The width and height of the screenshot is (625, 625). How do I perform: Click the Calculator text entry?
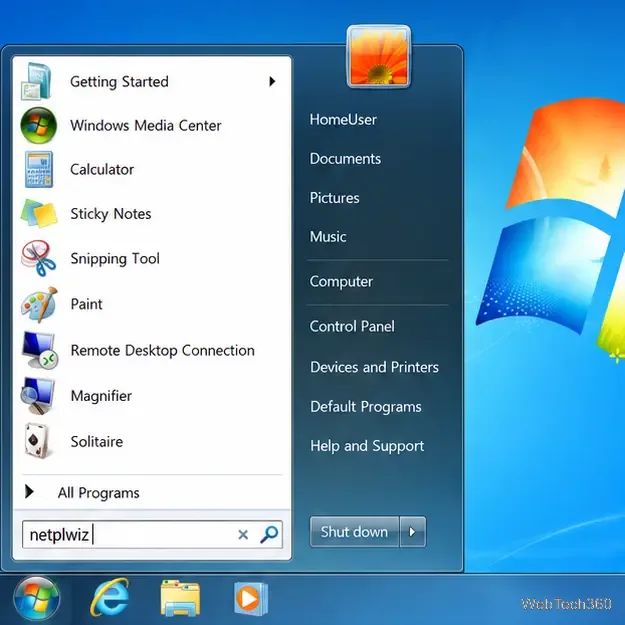coord(102,169)
